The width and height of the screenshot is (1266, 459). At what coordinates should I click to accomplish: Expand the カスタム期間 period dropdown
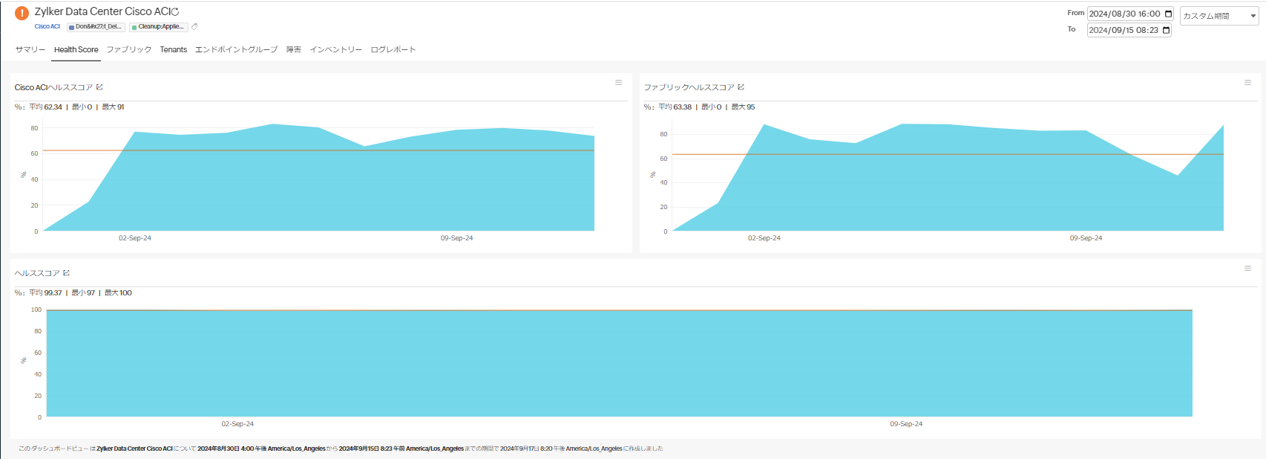coord(1219,16)
